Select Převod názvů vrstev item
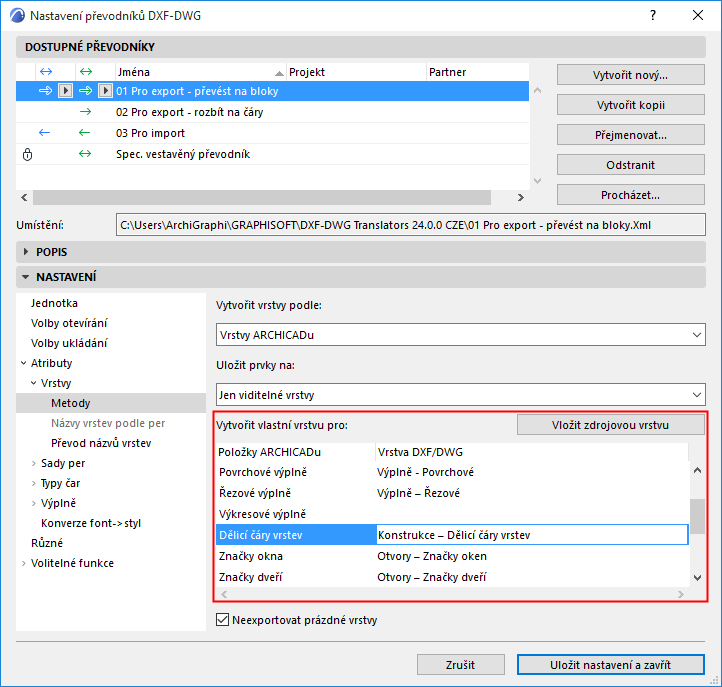This screenshot has height=687, width=722. 101,443
